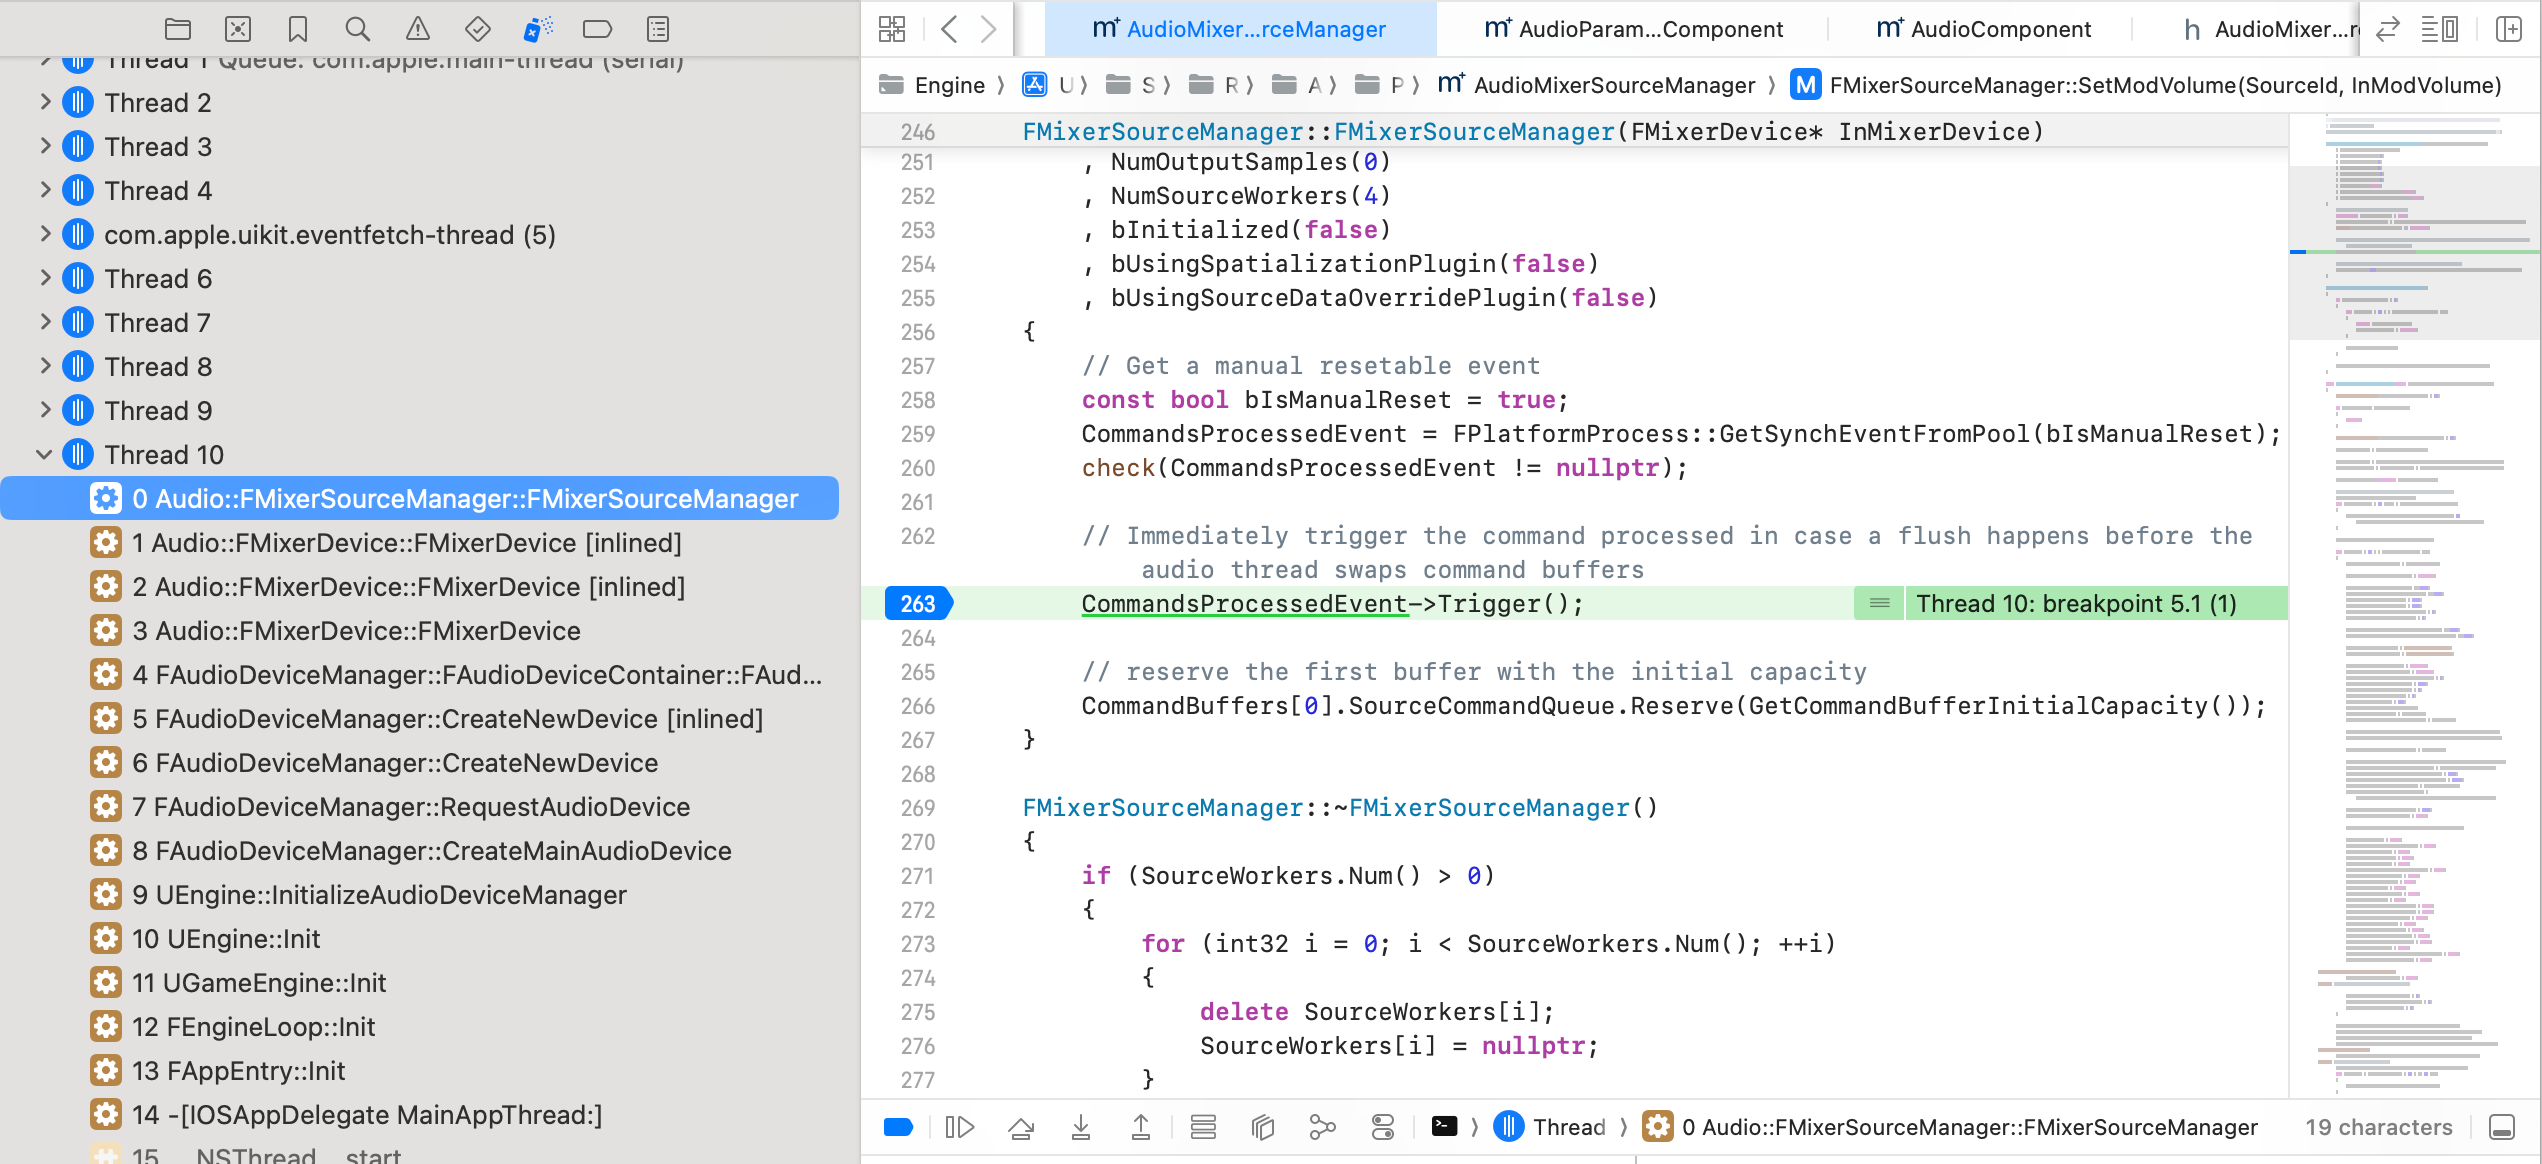Collapse the Thread 10 disclosure arrow

(x=44, y=455)
